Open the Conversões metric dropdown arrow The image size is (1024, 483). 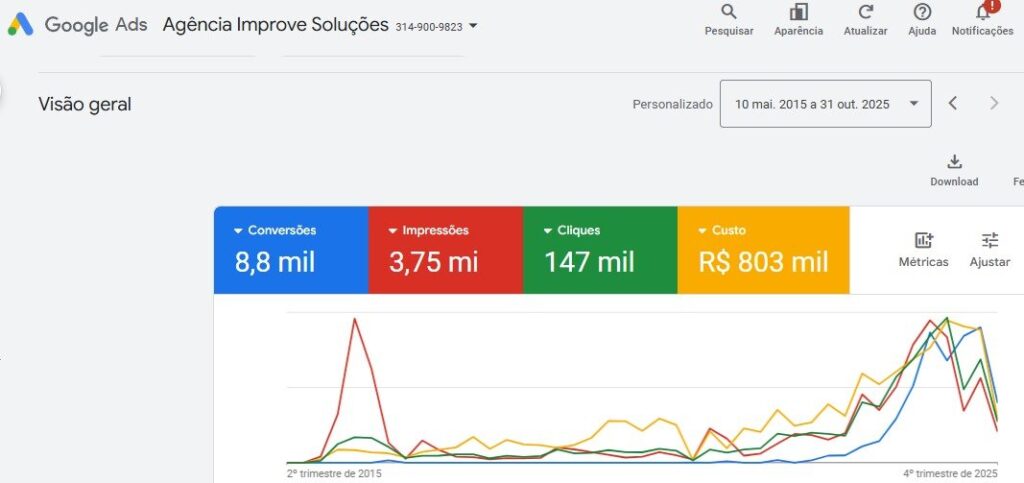(x=238, y=231)
